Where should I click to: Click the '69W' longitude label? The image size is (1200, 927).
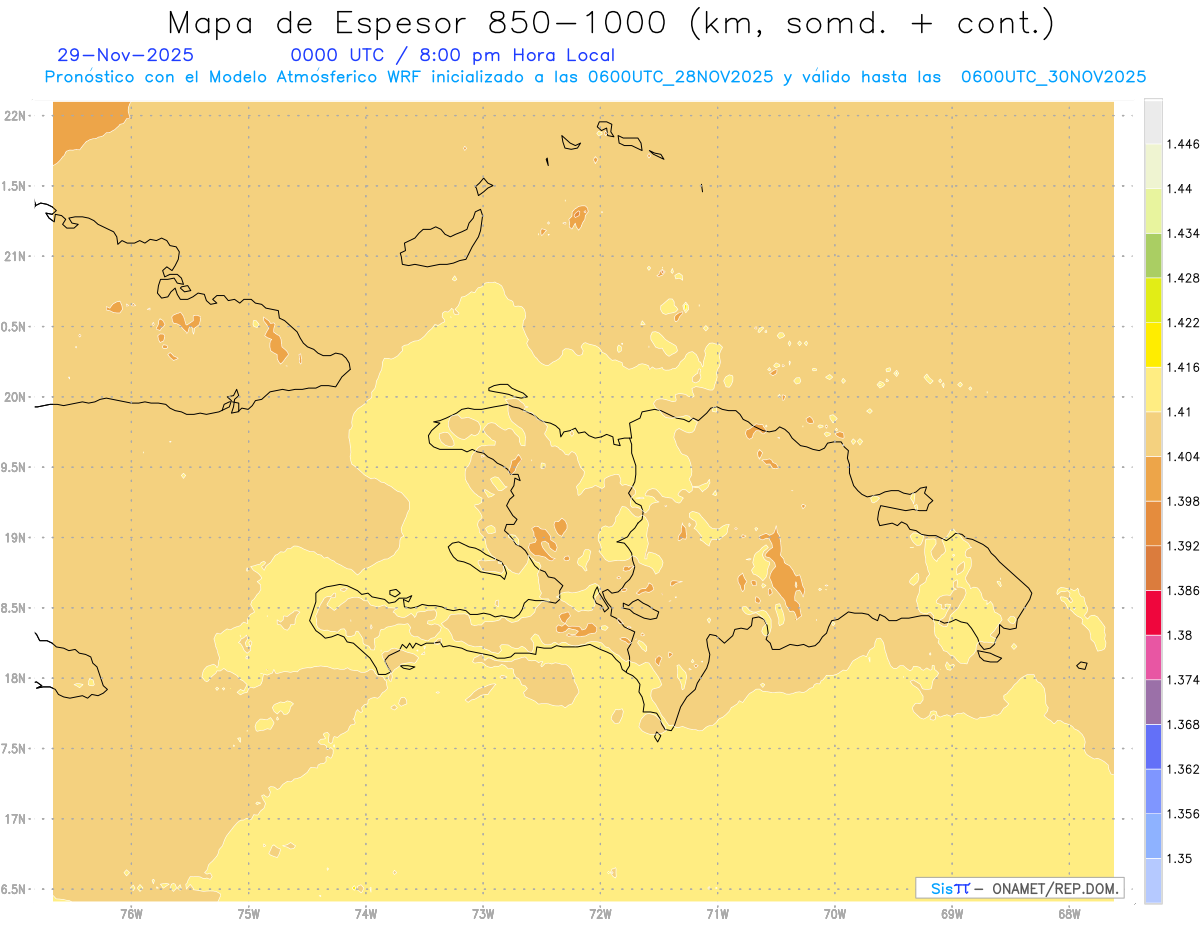(952, 913)
